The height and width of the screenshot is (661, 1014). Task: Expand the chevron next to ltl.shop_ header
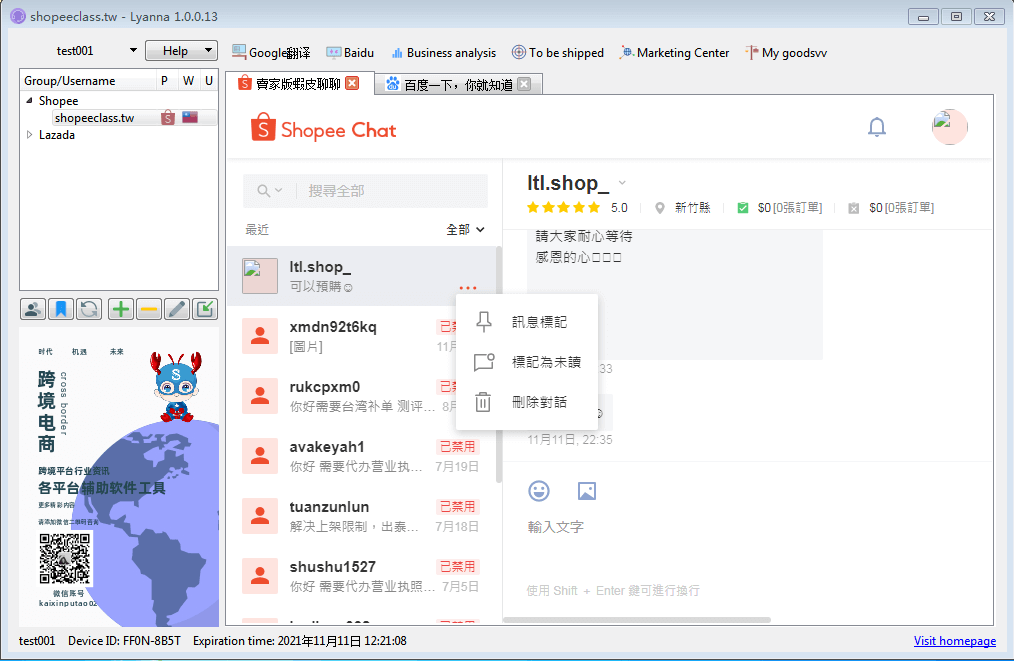(x=622, y=183)
